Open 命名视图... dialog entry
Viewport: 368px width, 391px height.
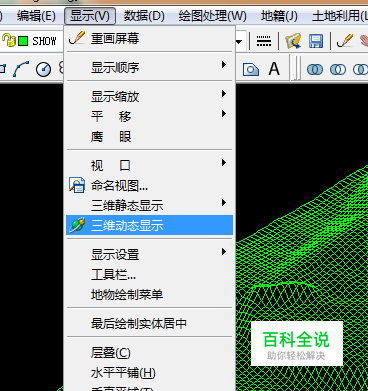pos(149,185)
